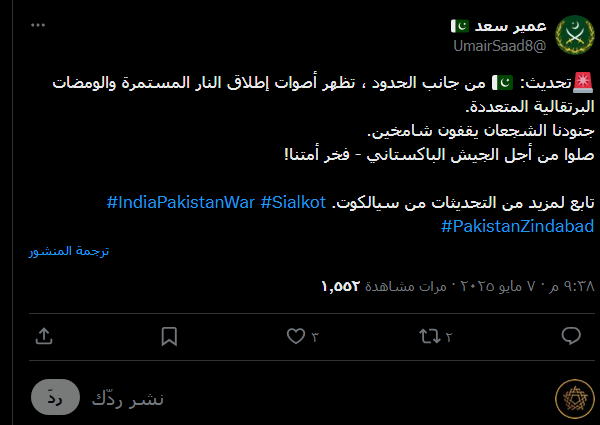
Task: Open the #Sialkot hashtag link
Action: (x=296, y=204)
